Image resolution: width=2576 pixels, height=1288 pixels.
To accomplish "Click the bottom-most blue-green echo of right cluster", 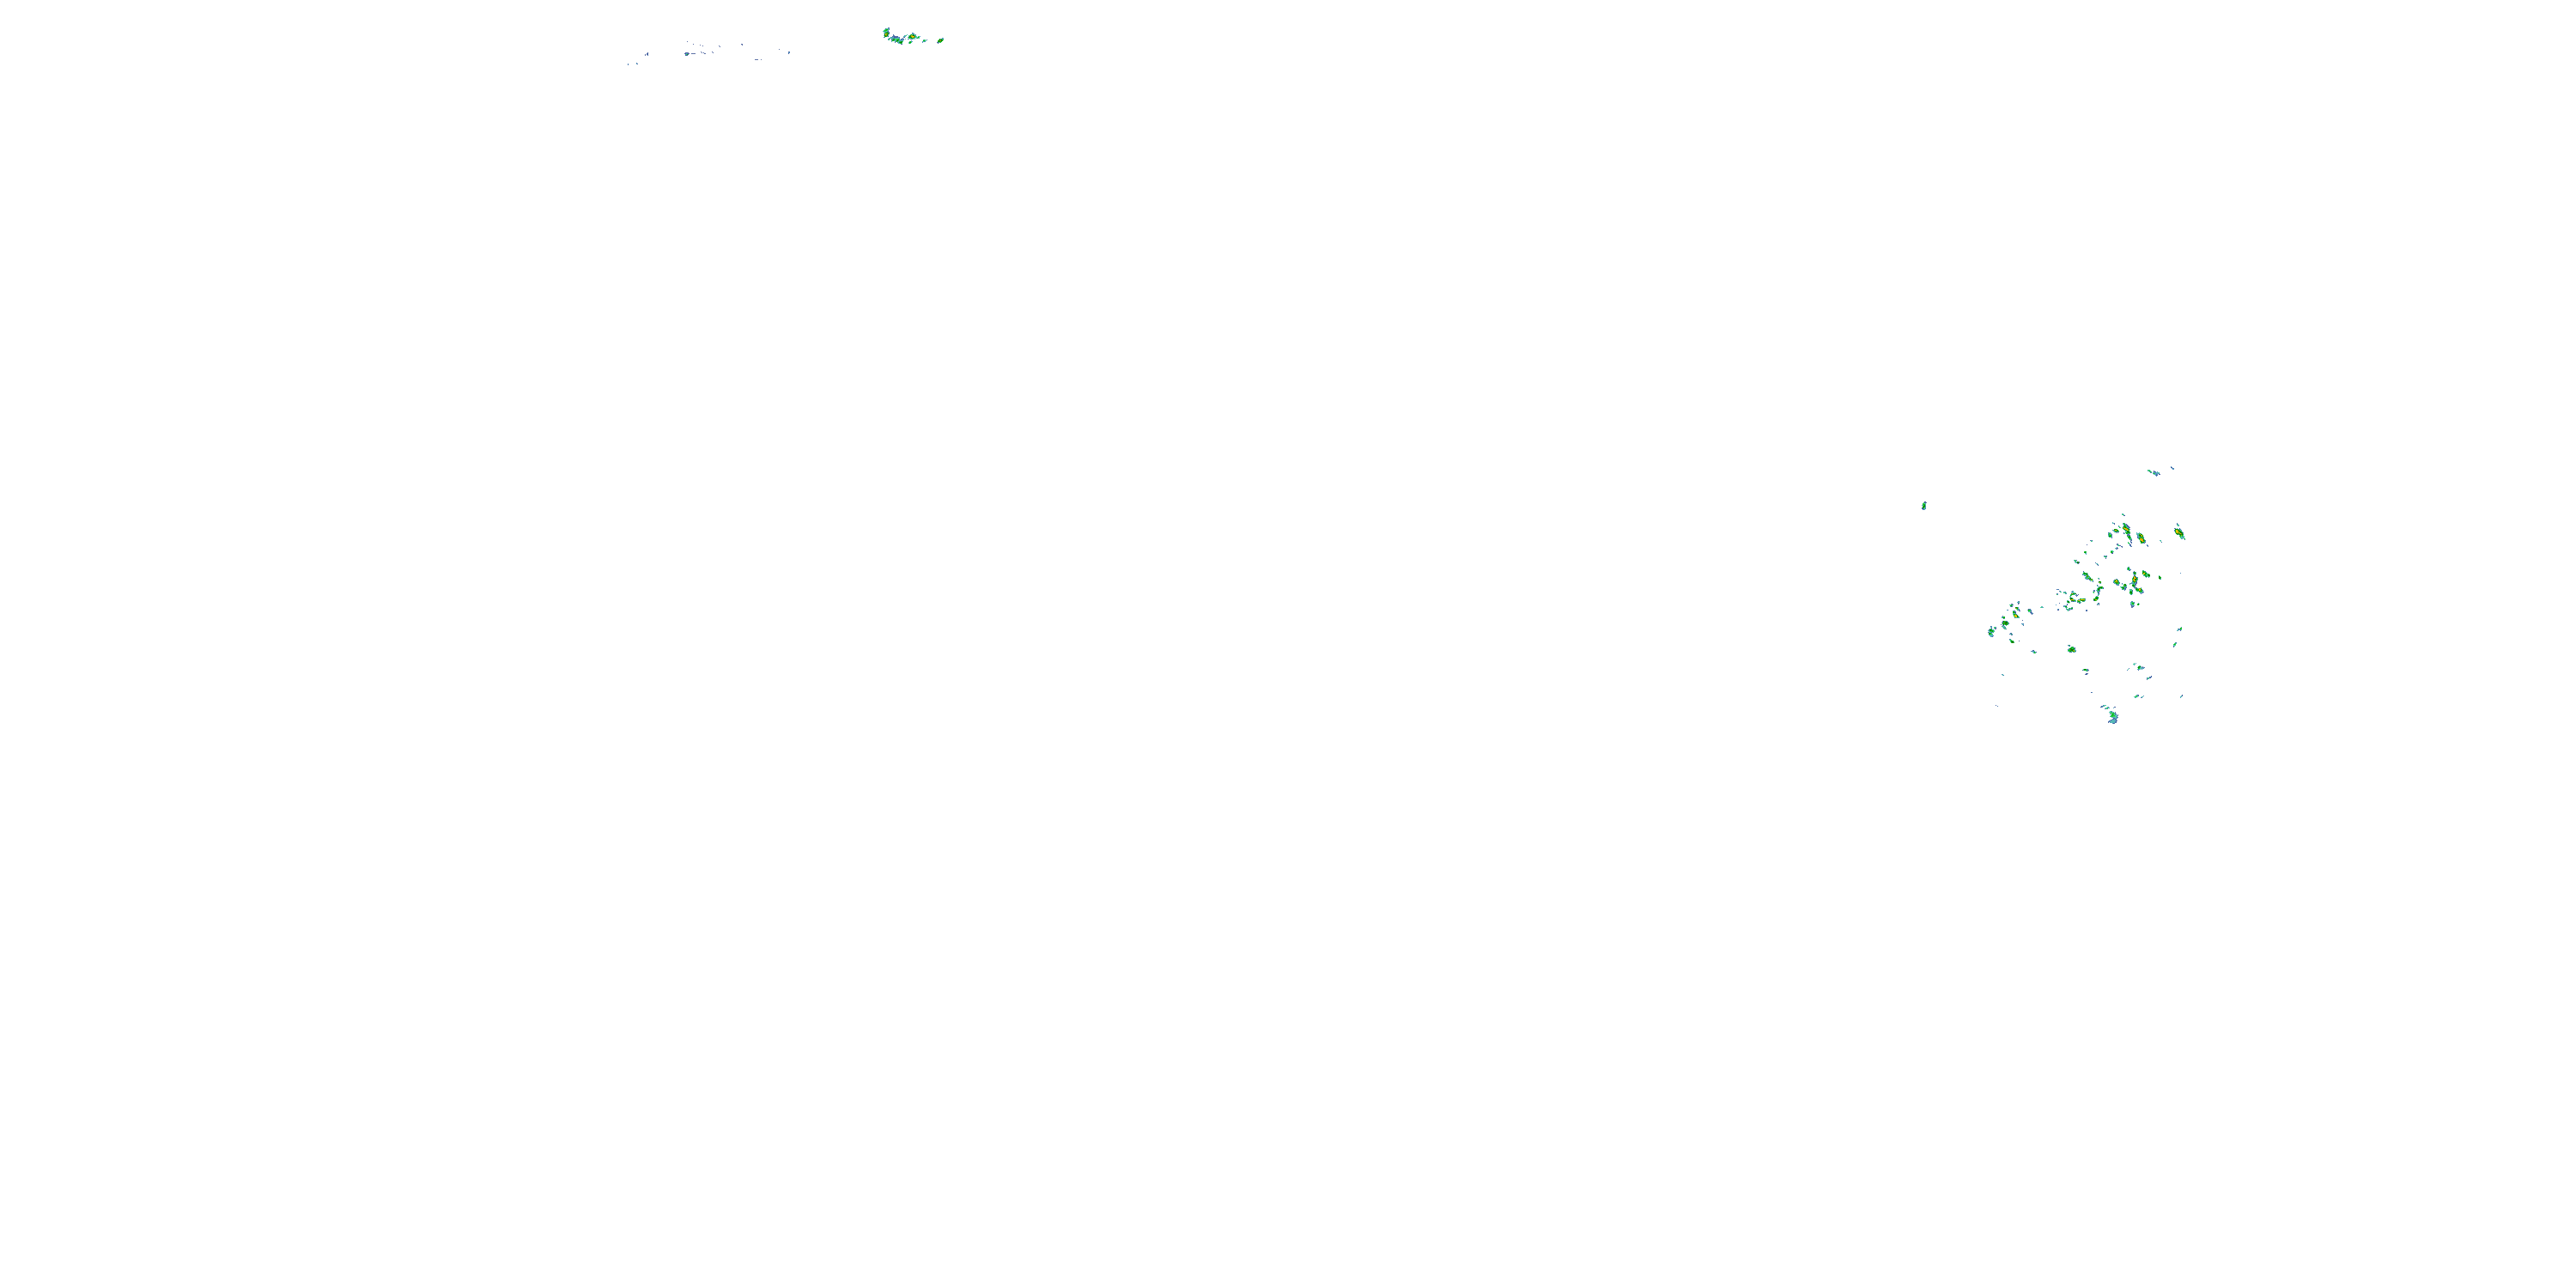I will (x=2113, y=717).
